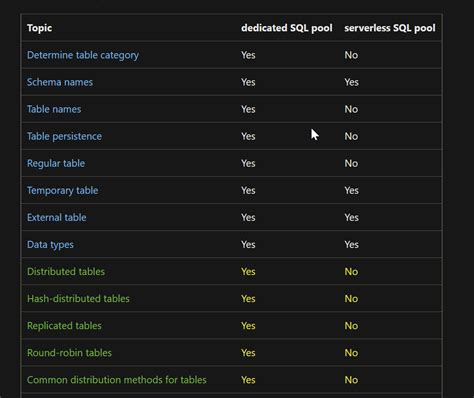Viewport: 474px width, 398px height.
Task: Select dedicated Yes cell in Table names row
Action: pos(248,109)
